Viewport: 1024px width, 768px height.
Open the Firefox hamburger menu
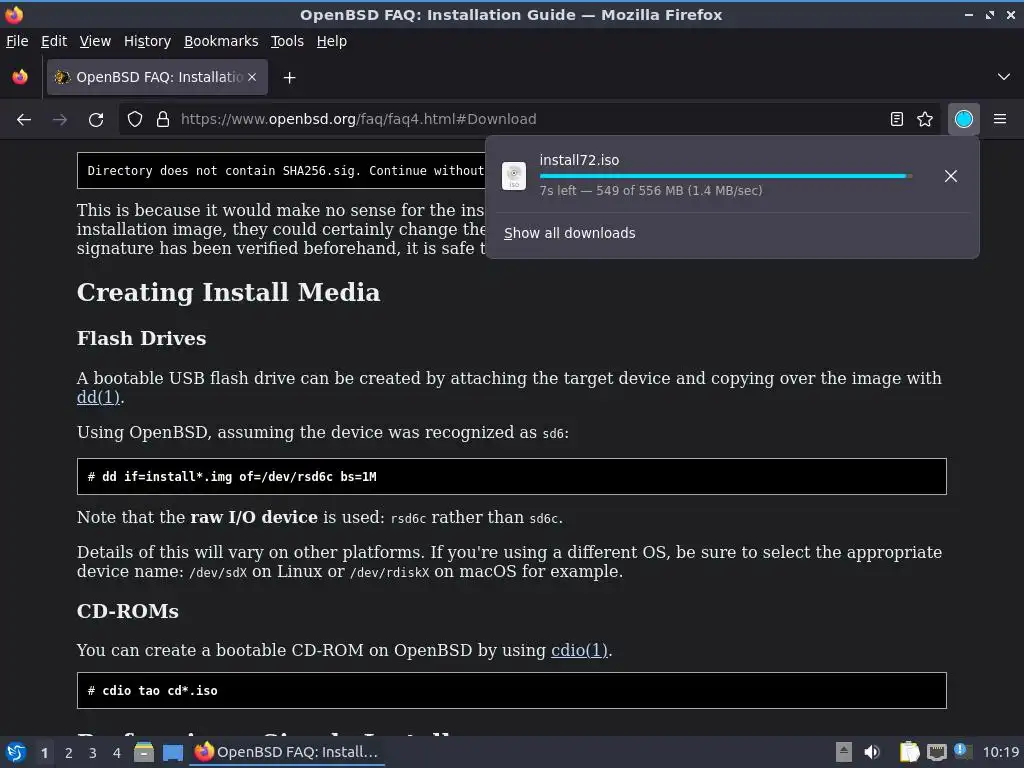pos(1000,120)
